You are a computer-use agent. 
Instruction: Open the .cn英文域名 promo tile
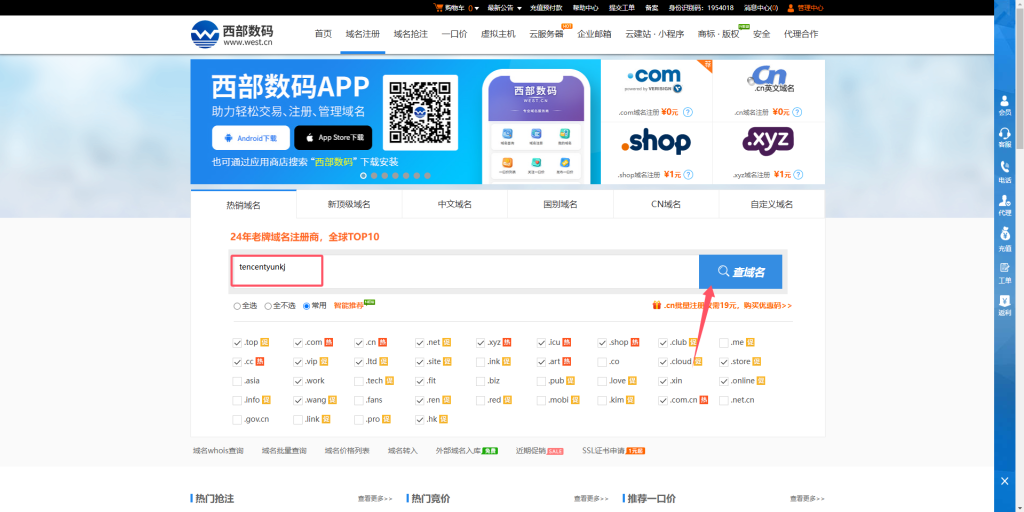[769, 90]
